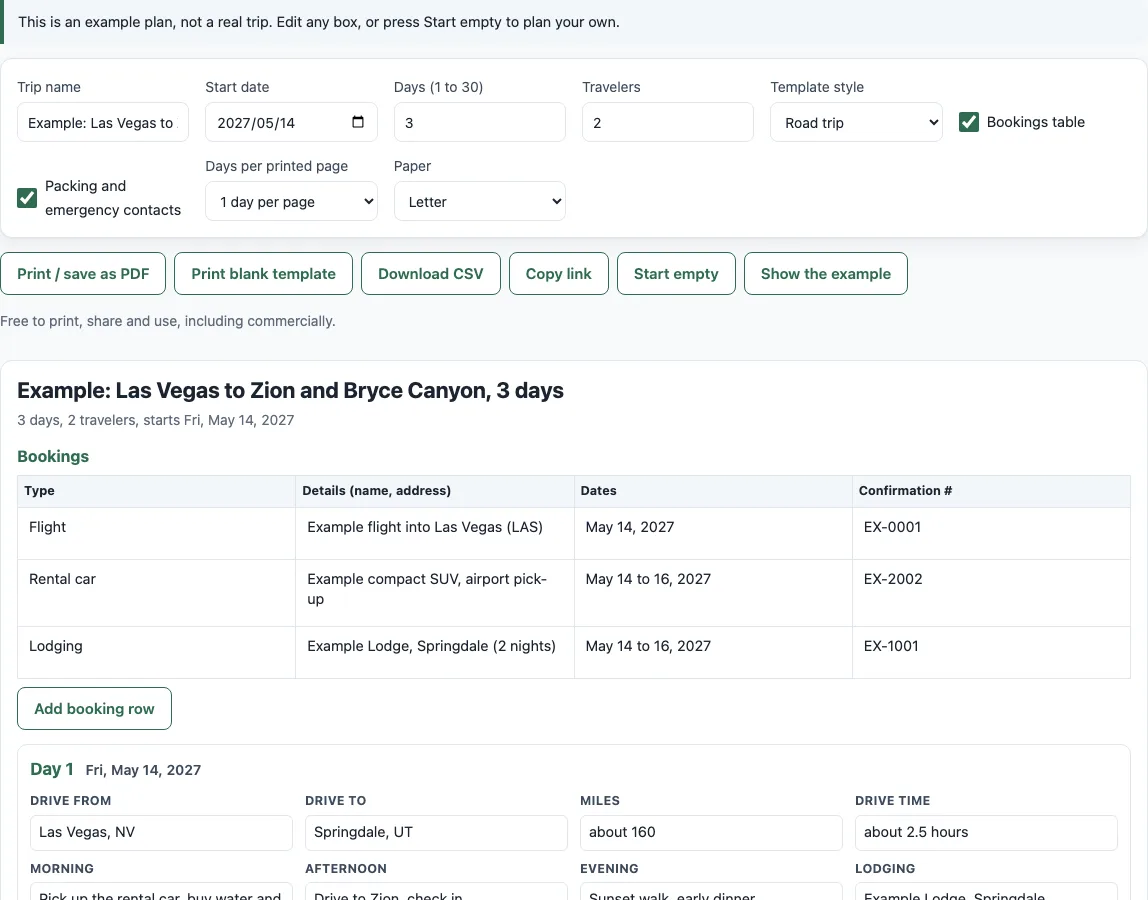
Task: Click the Lodging dates cell
Action: click(x=713, y=652)
